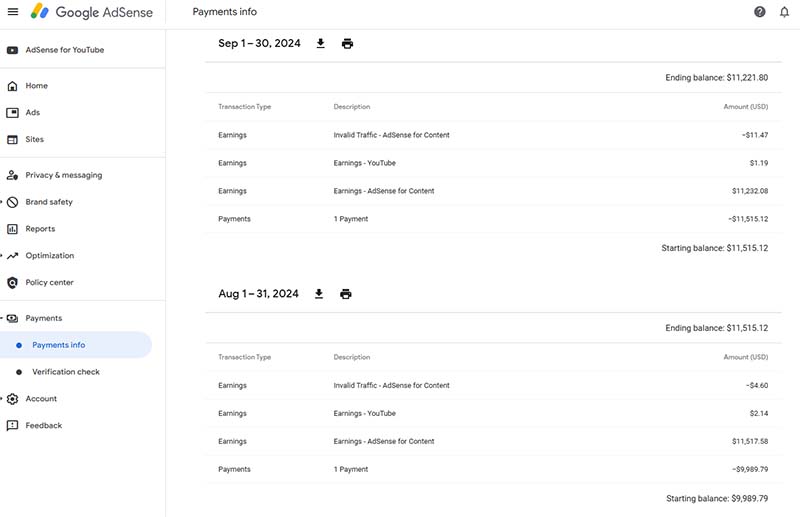Download the Aug 1–31, 2024 statement

(319, 294)
